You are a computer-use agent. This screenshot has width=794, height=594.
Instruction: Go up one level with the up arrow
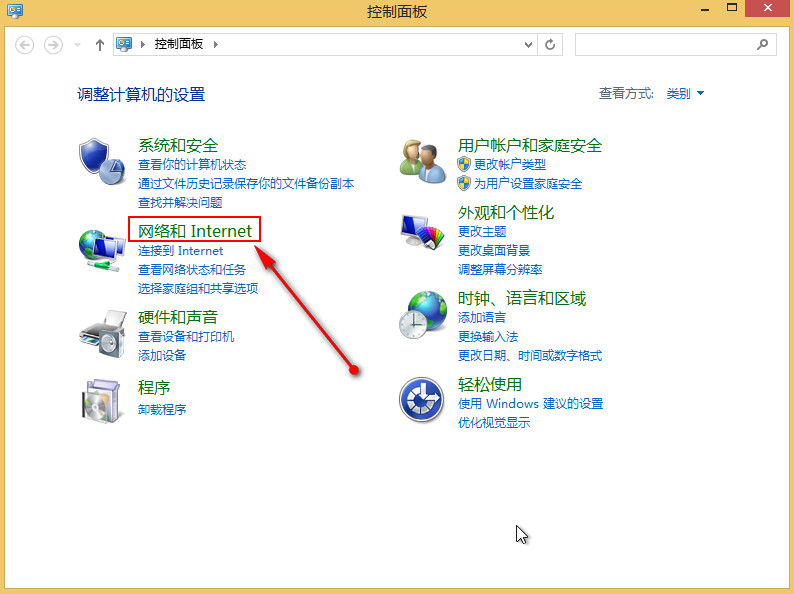(x=100, y=45)
